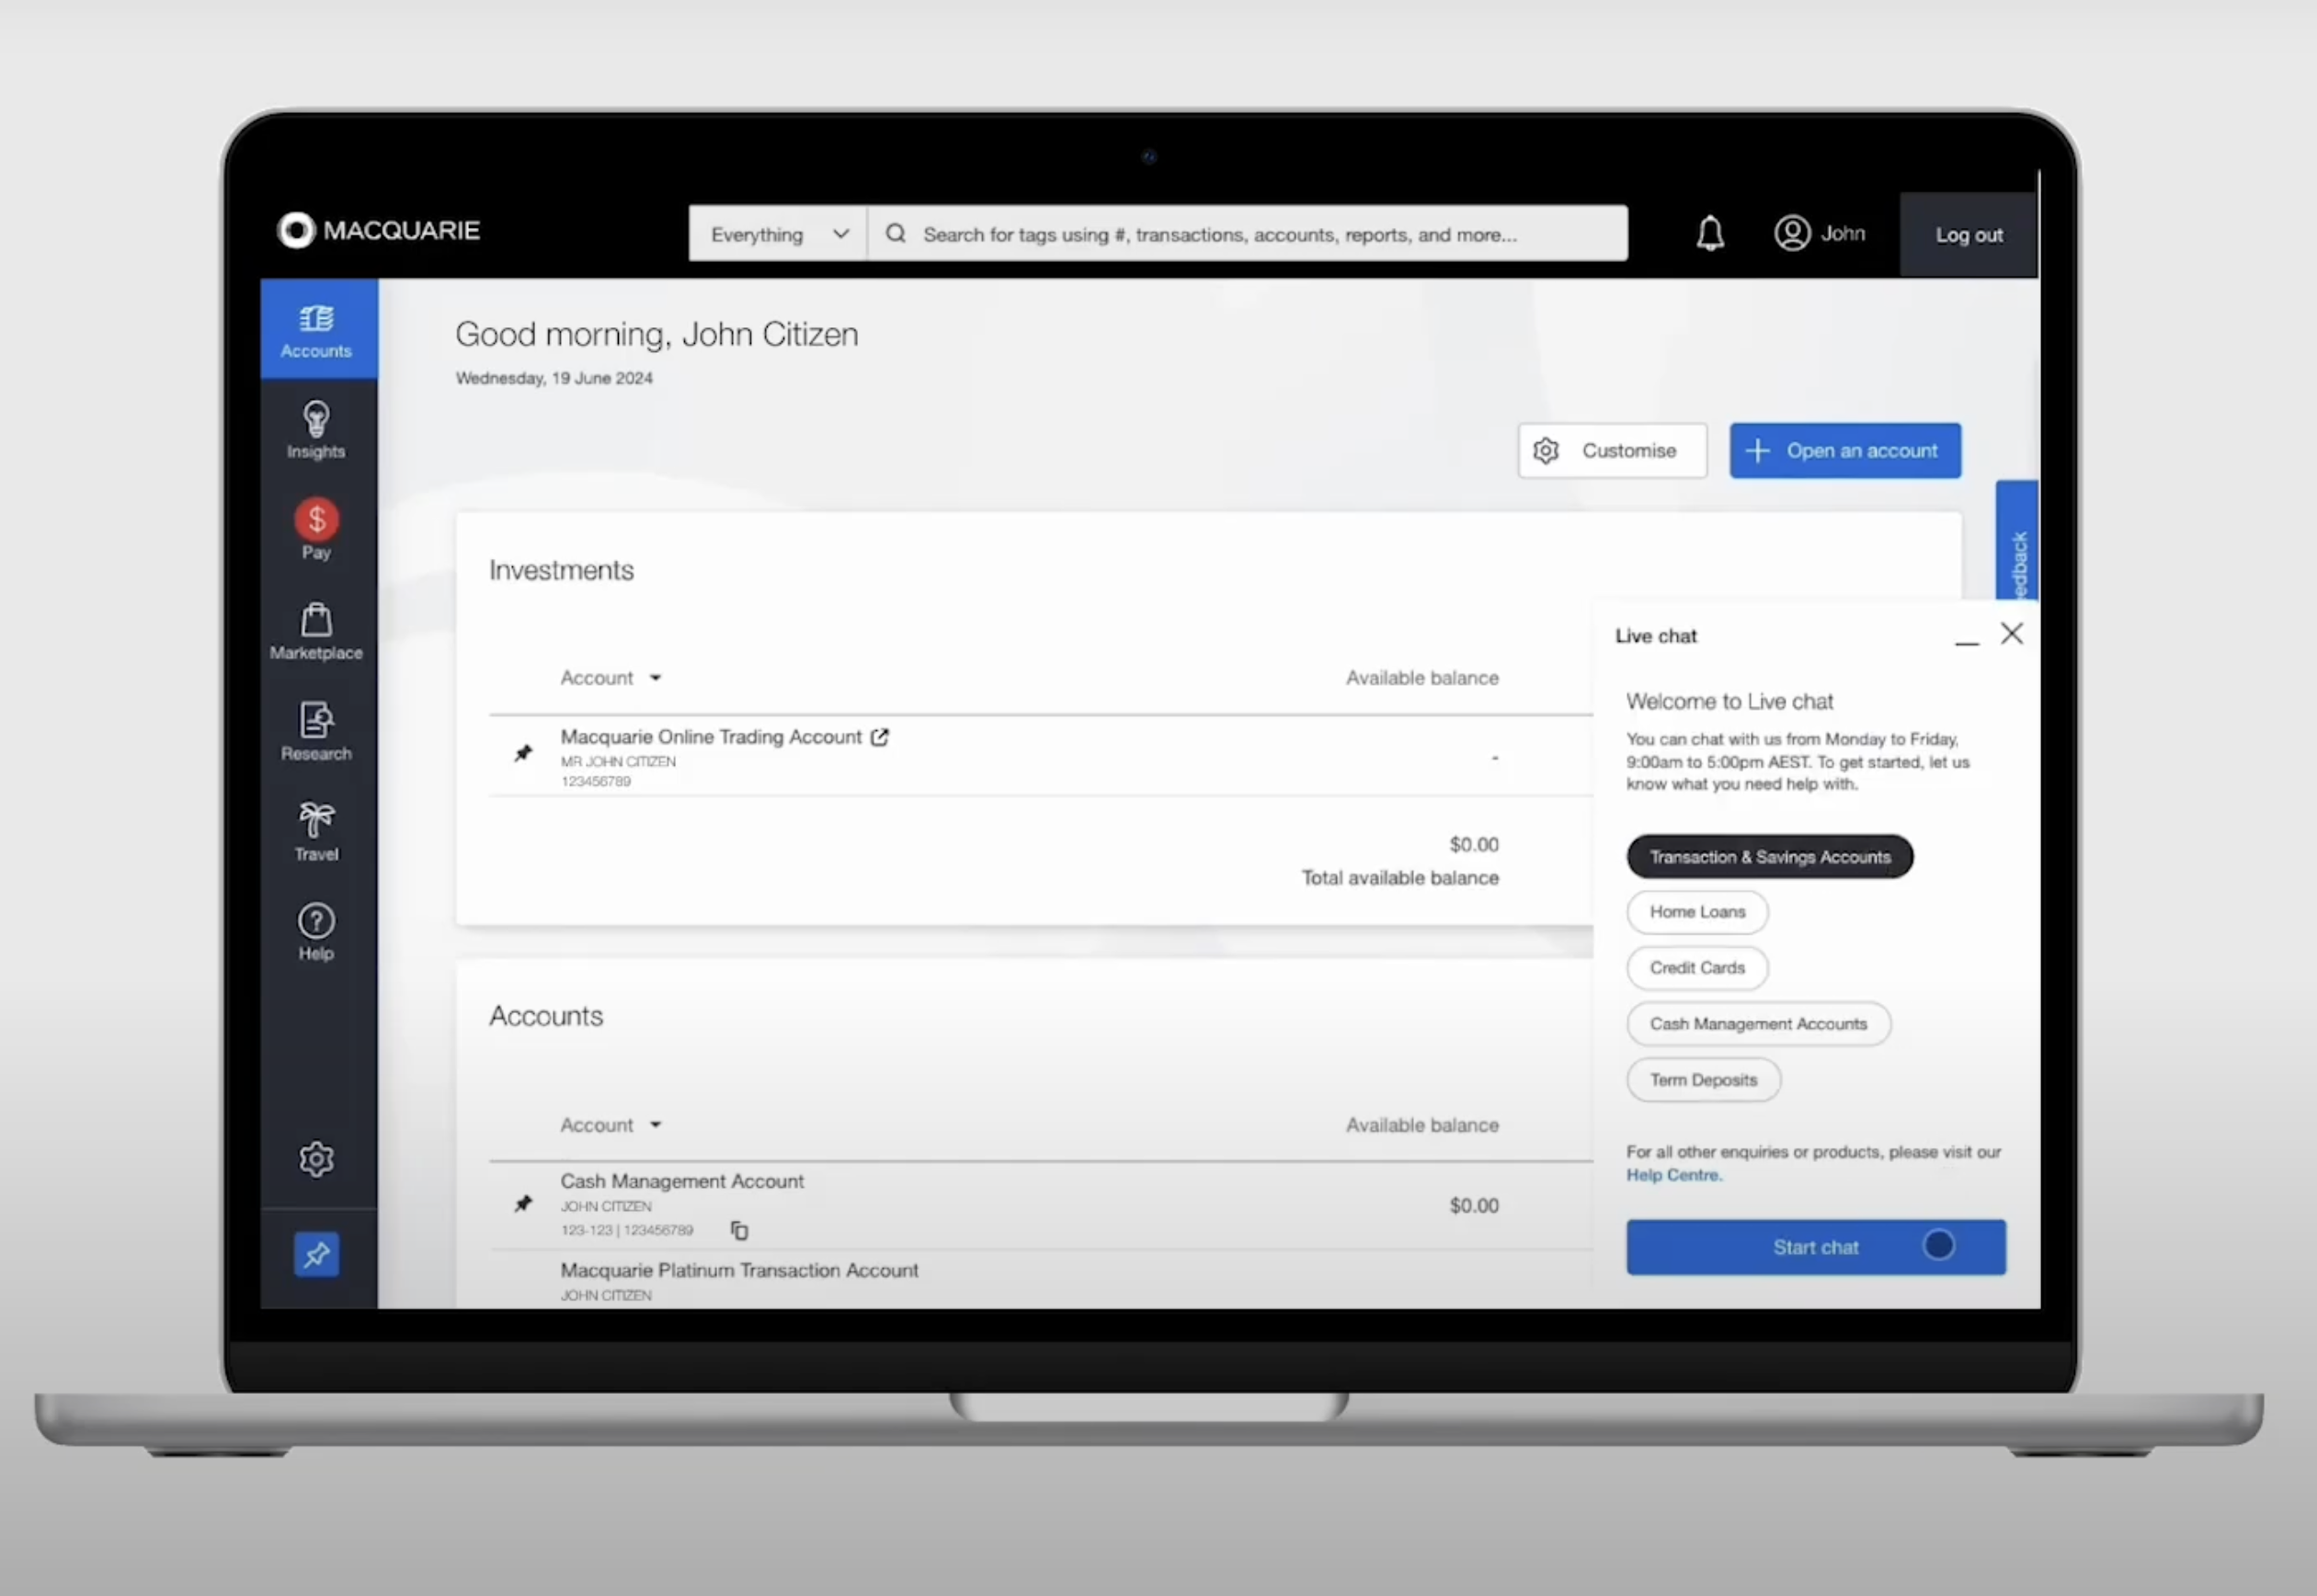The width and height of the screenshot is (2317, 1596).
Task: Expand the Account dropdown filter
Action: pyautogui.click(x=608, y=676)
